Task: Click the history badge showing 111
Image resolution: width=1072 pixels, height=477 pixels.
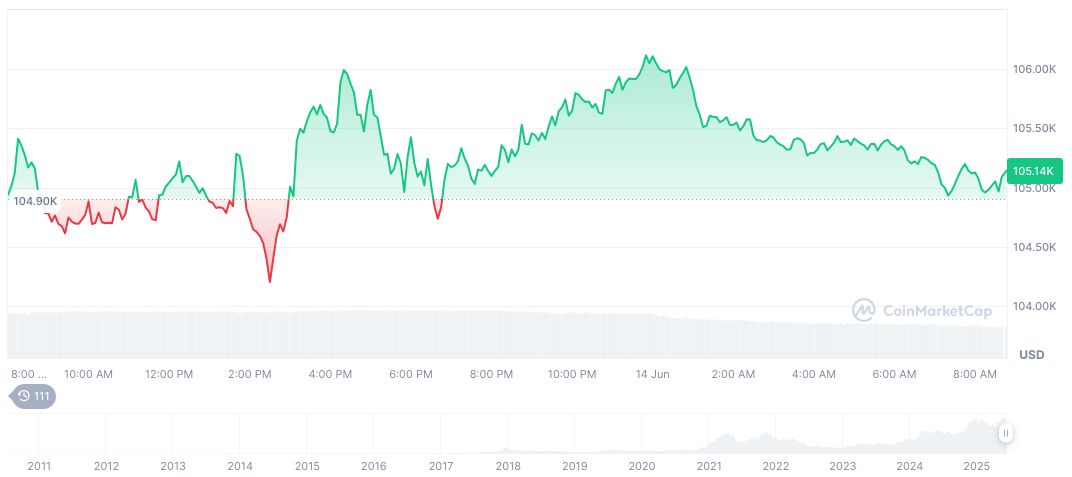Action: click(x=33, y=396)
